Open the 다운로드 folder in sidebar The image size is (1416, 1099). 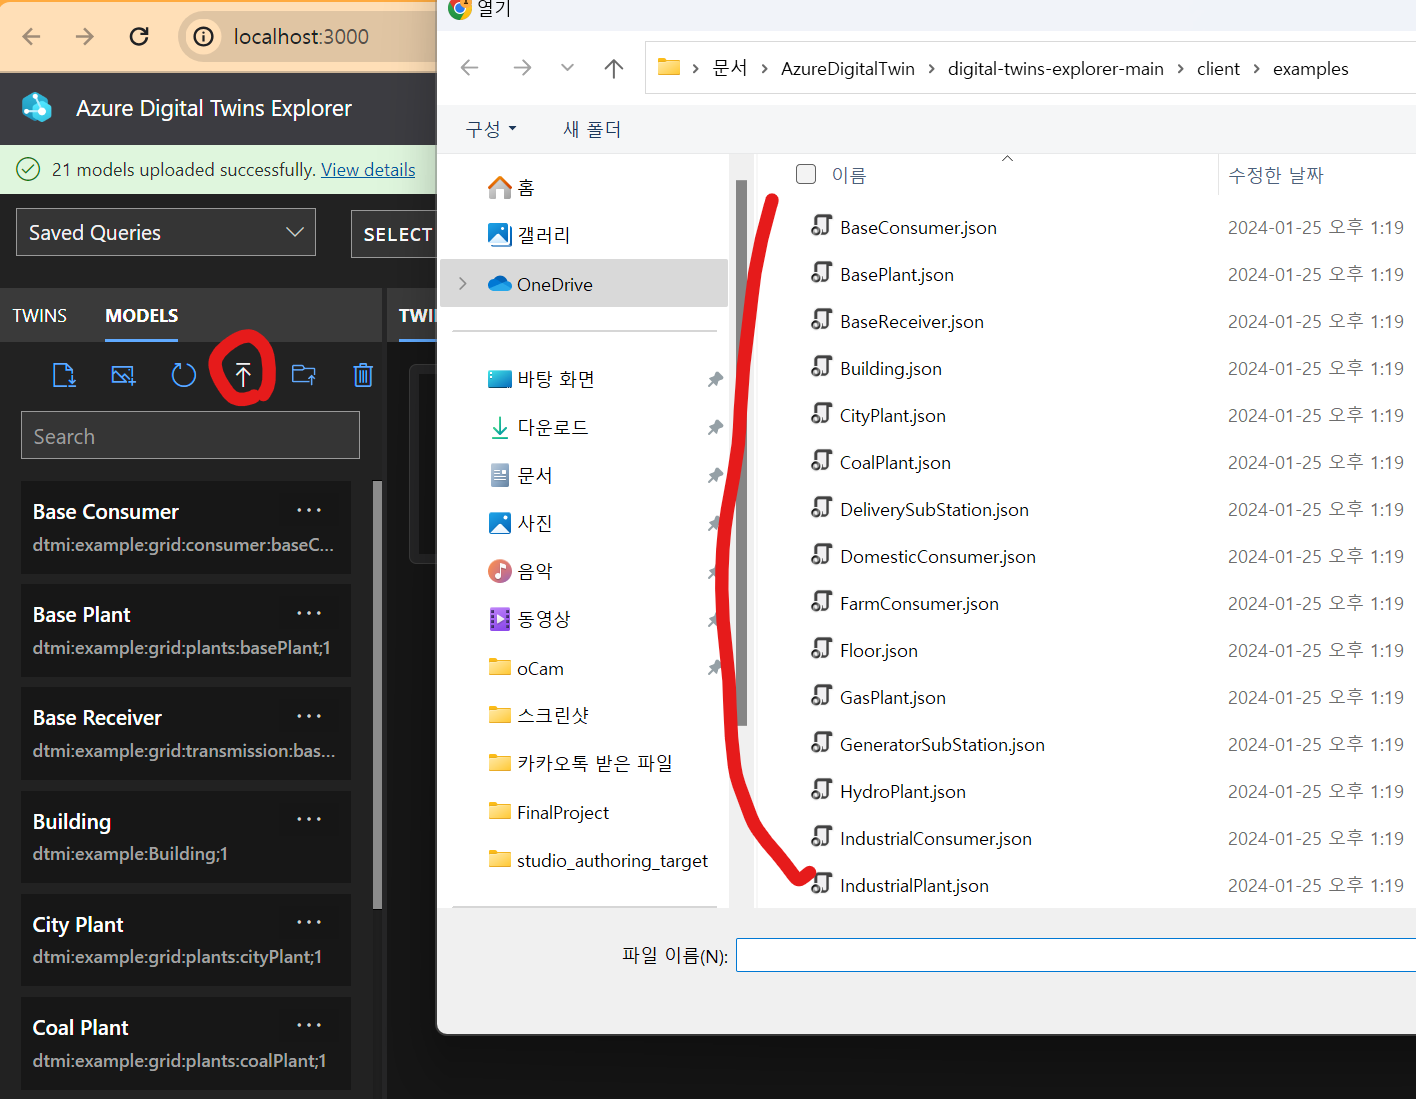538,427
